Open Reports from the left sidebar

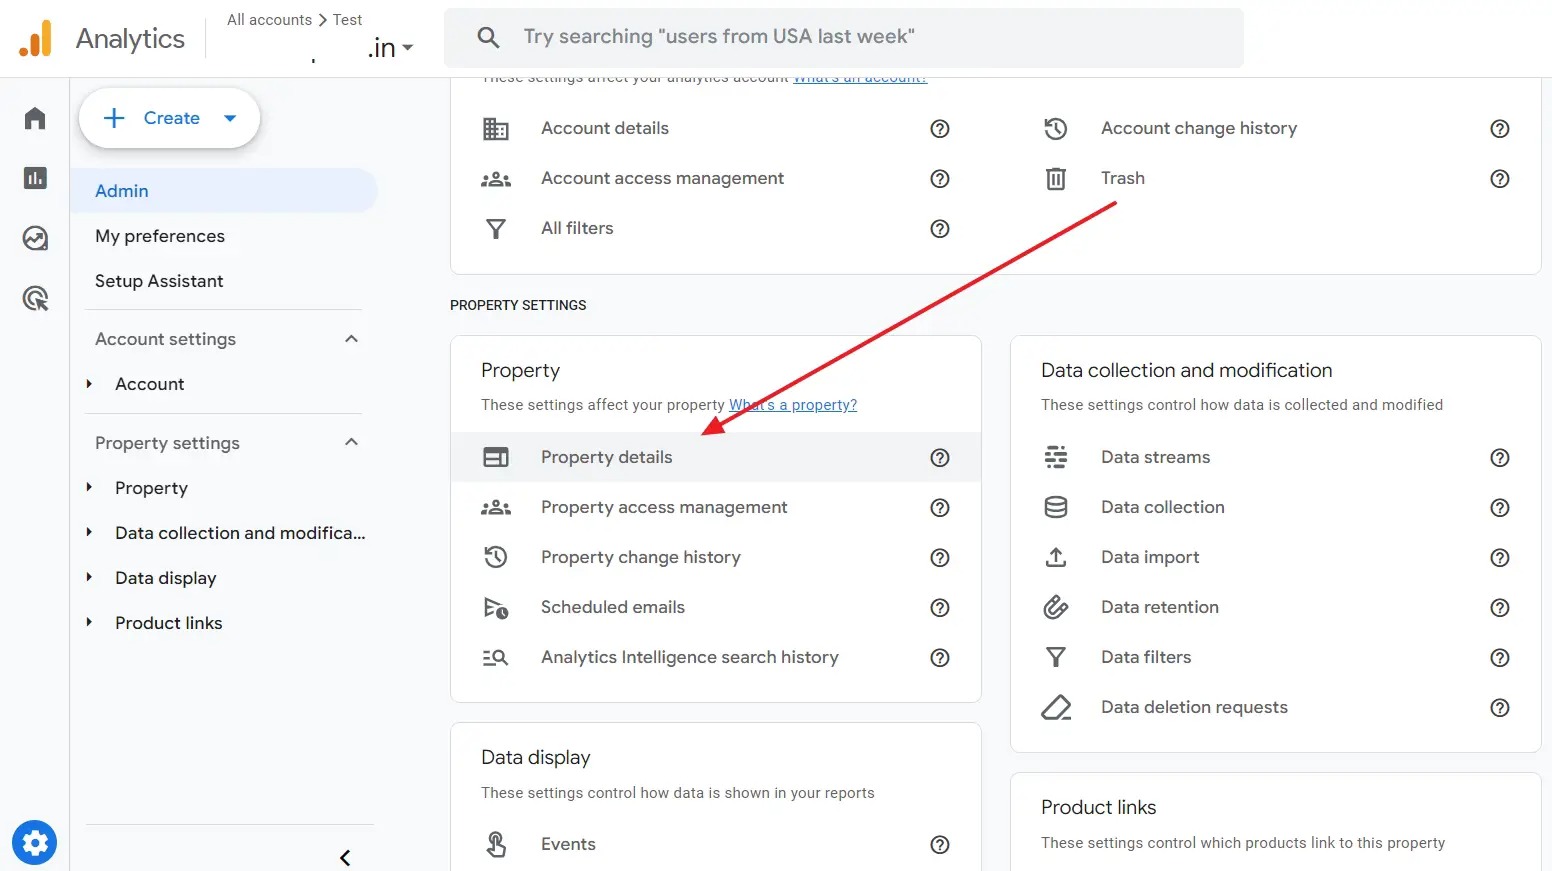point(35,178)
